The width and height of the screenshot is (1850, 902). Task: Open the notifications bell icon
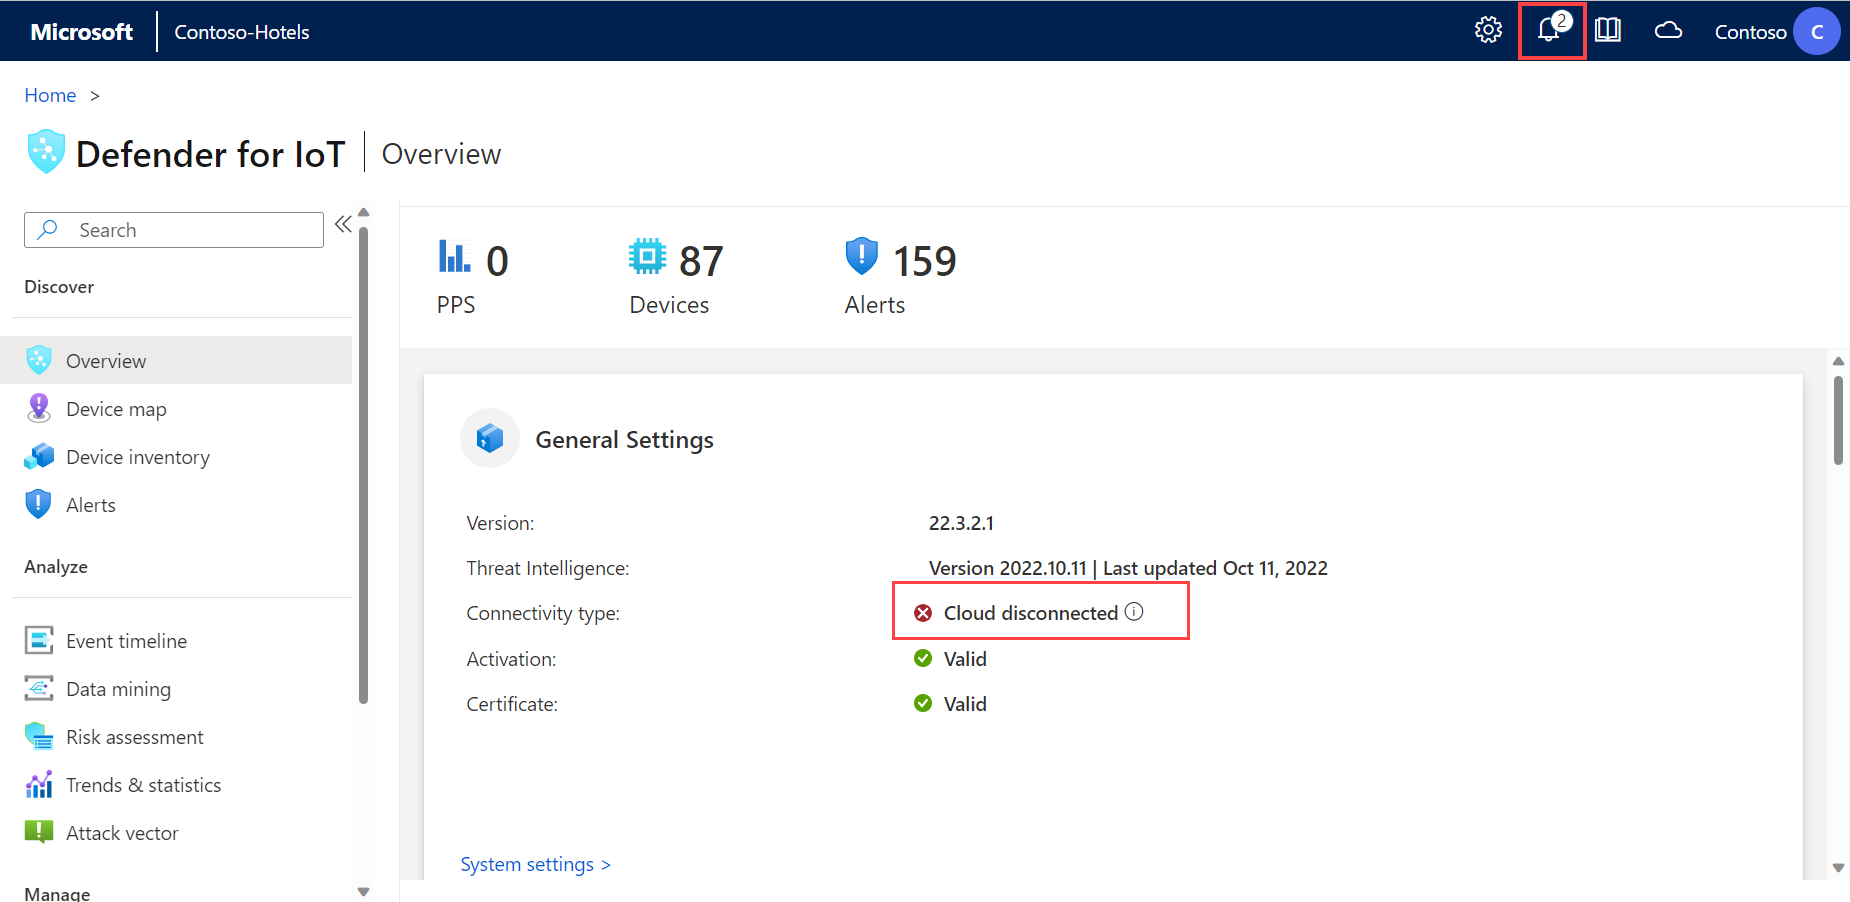click(x=1549, y=31)
